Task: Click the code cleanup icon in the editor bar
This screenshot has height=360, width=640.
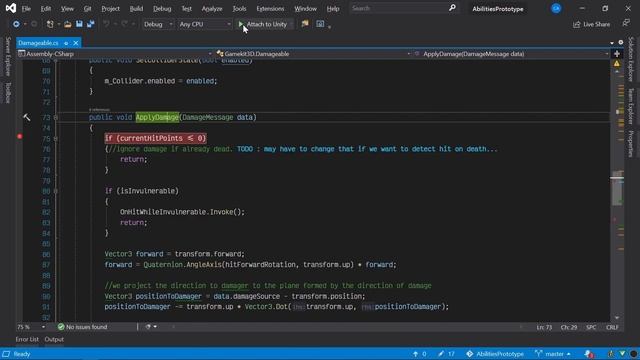Action: pyautogui.click(x=148, y=327)
